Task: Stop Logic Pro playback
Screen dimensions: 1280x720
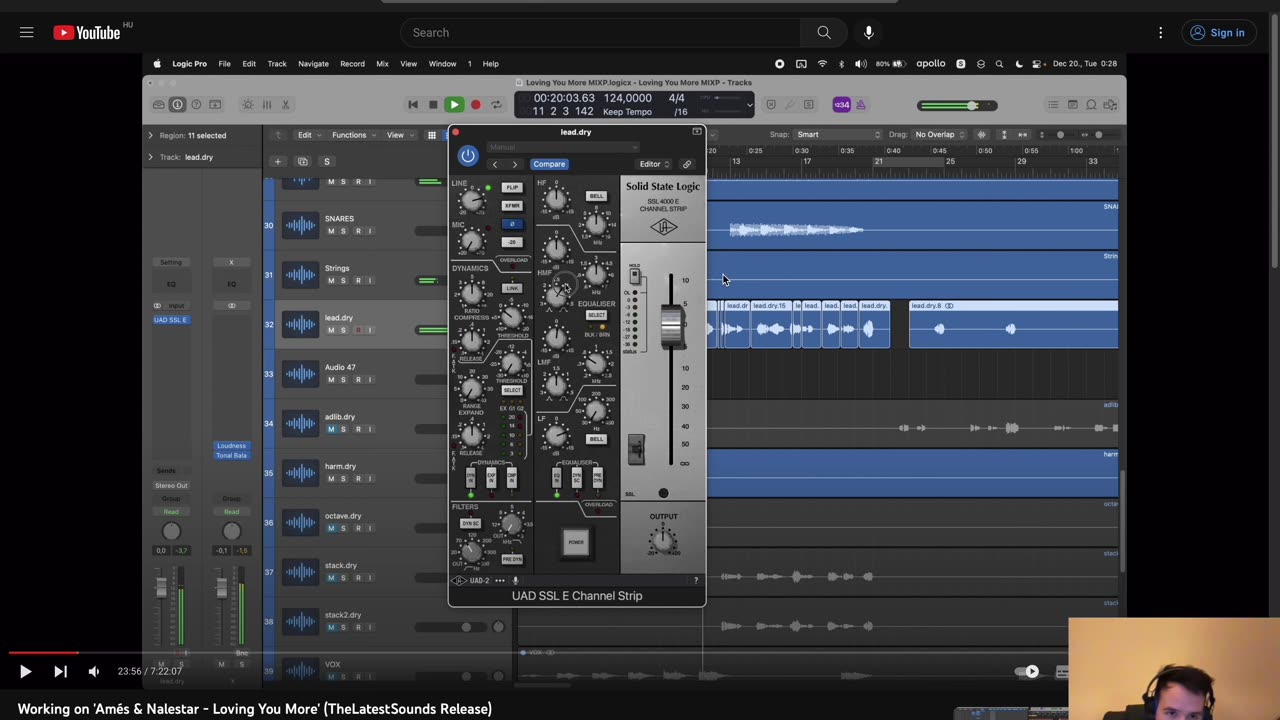Action: [x=433, y=104]
